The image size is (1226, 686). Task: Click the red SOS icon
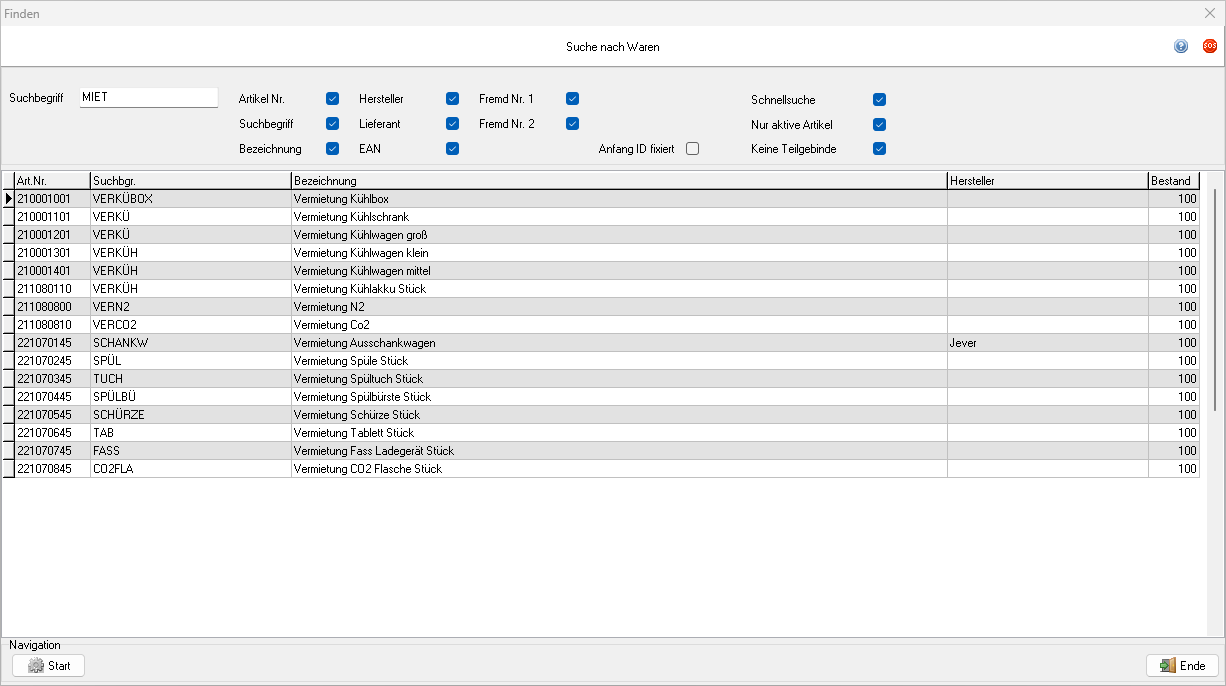pyautogui.click(x=1209, y=46)
